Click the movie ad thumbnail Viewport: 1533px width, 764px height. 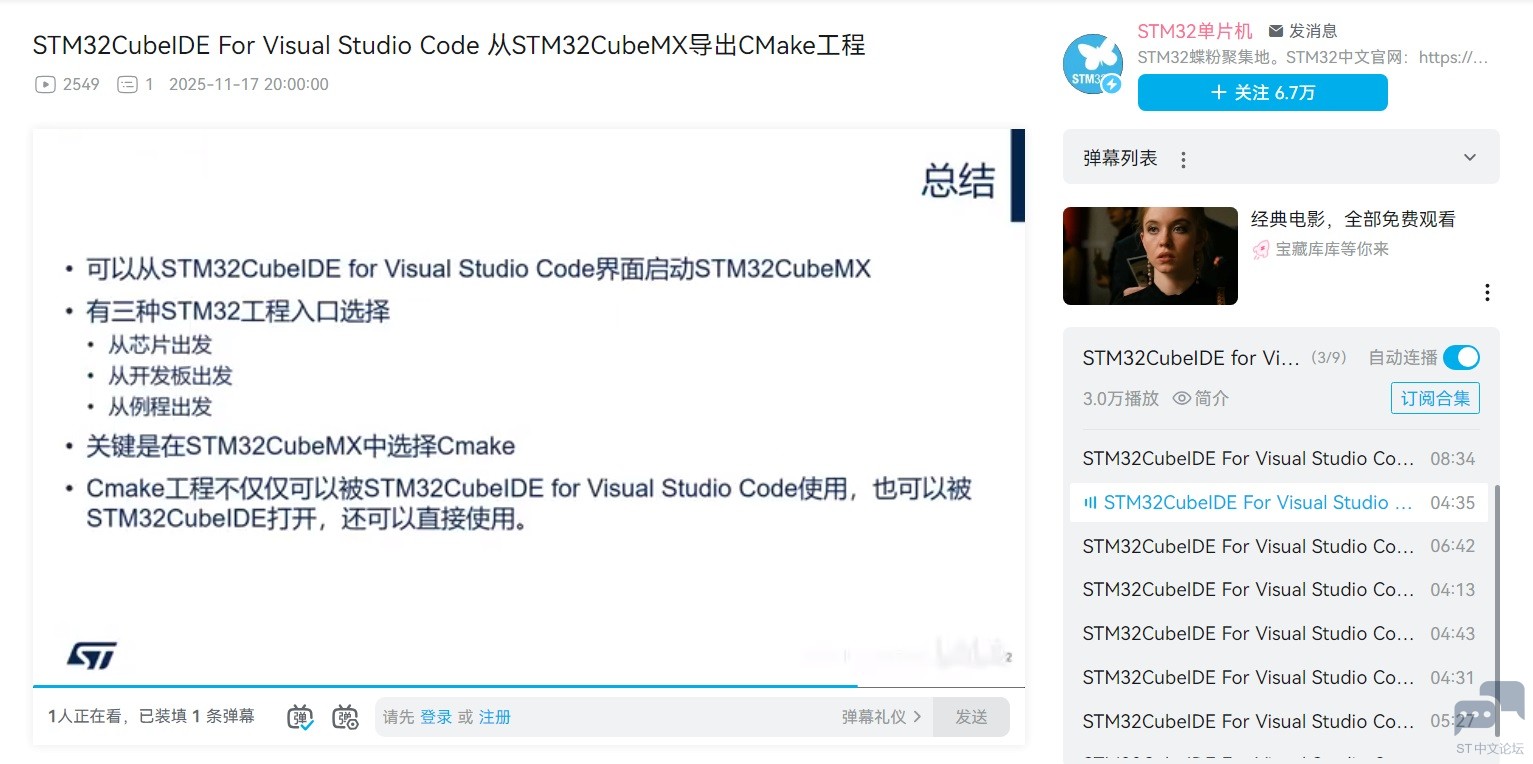coord(1150,256)
